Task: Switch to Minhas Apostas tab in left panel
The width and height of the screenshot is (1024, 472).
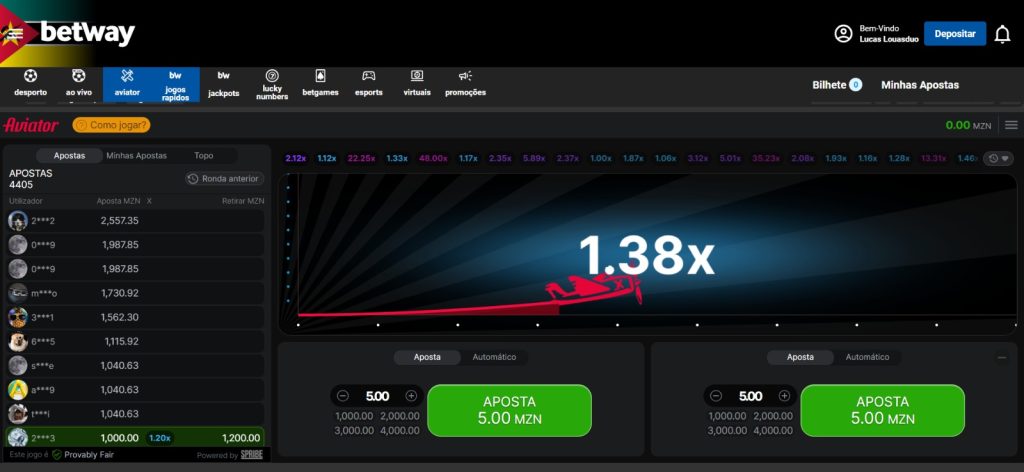Action: coord(136,155)
